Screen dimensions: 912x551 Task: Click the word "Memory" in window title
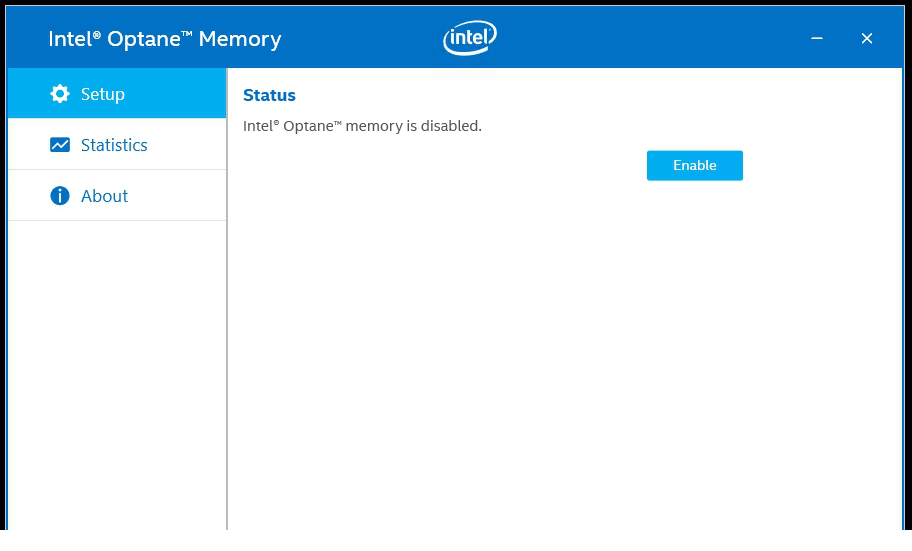240,39
